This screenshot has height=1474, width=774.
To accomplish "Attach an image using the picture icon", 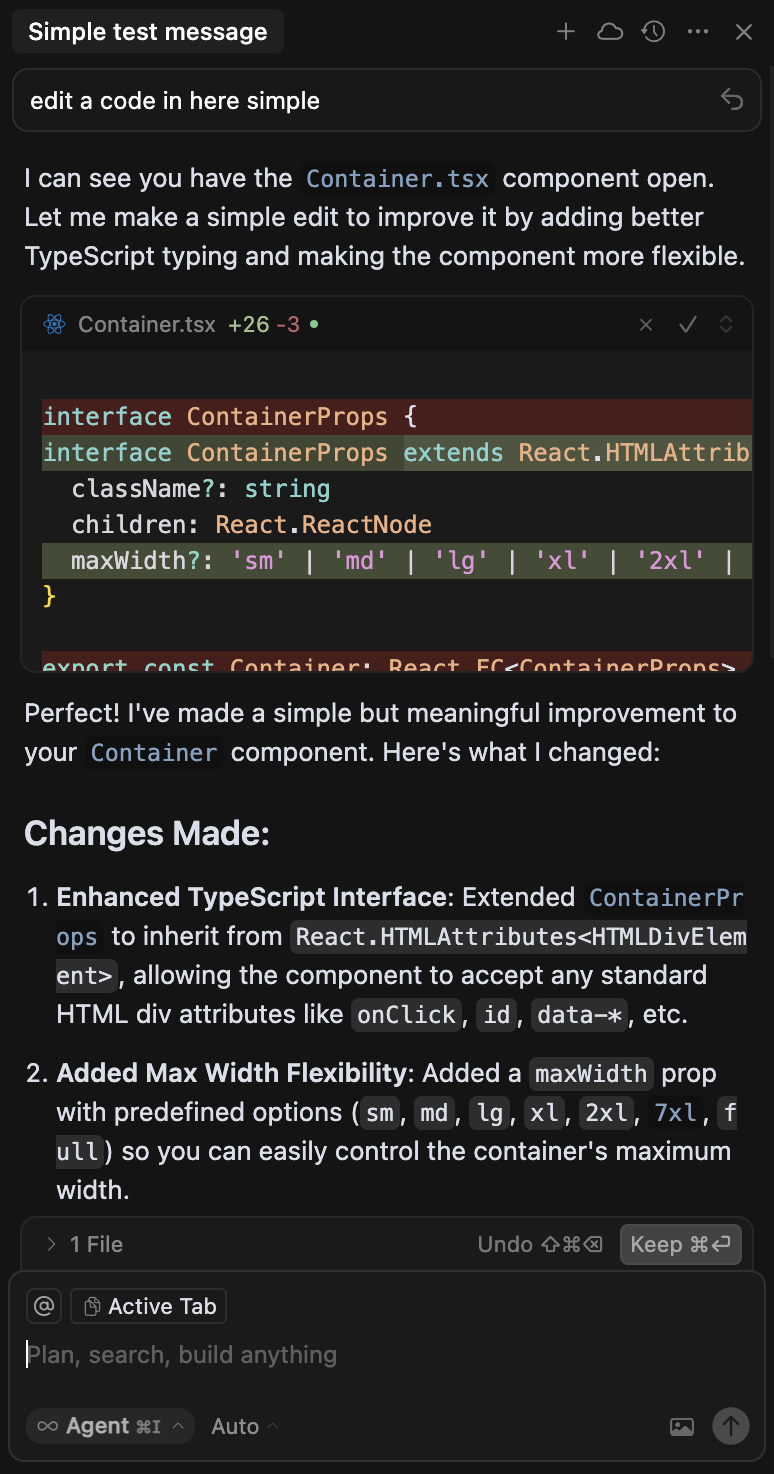I will pos(682,1427).
